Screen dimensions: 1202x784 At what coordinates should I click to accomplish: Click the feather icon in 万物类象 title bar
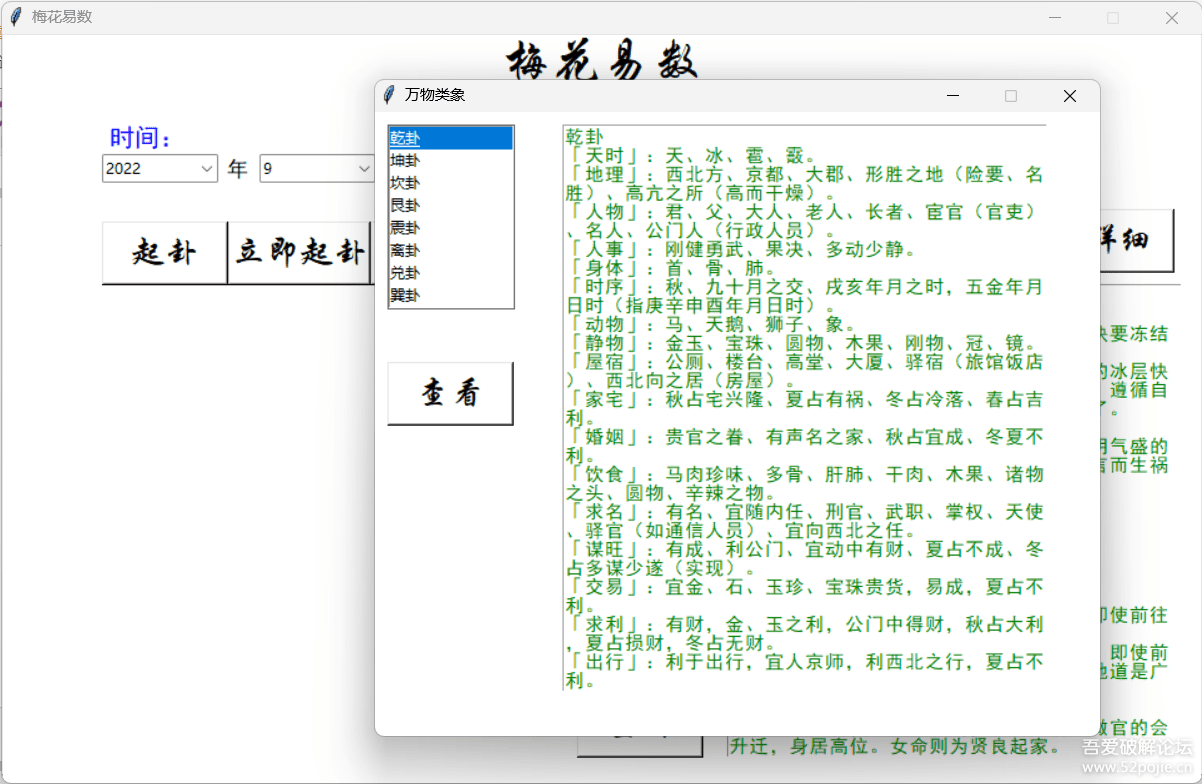click(390, 95)
